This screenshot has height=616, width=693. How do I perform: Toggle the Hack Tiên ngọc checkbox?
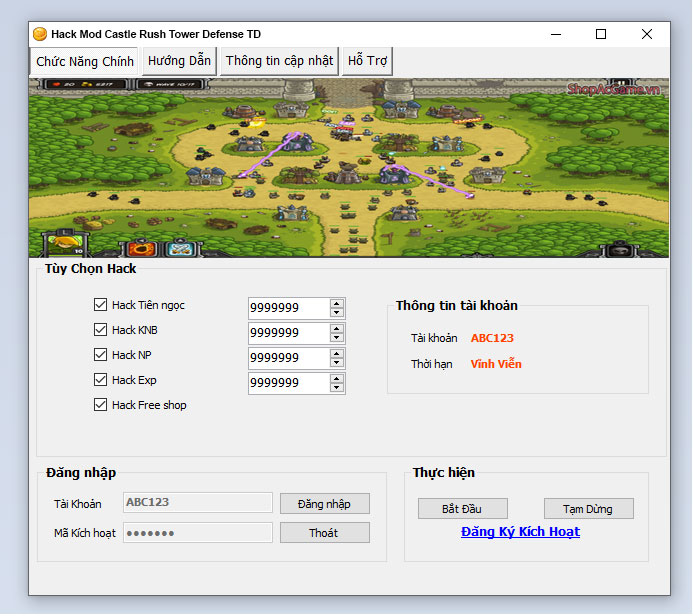click(100, 305)
